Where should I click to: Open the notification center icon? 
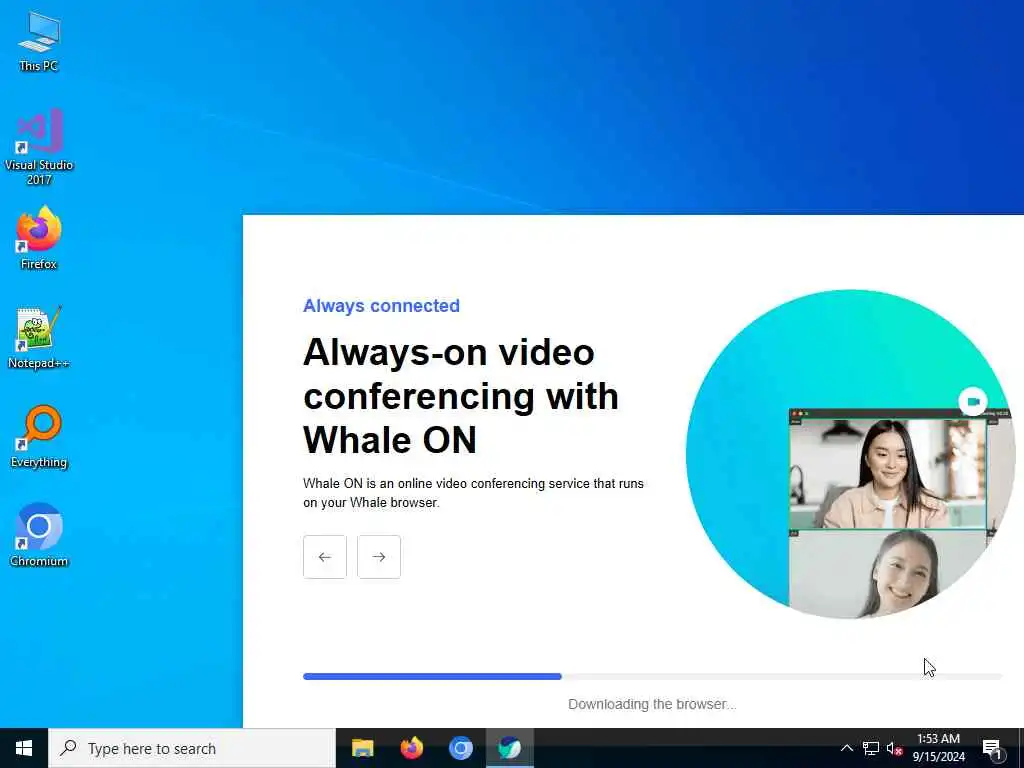tap(992, 748)
